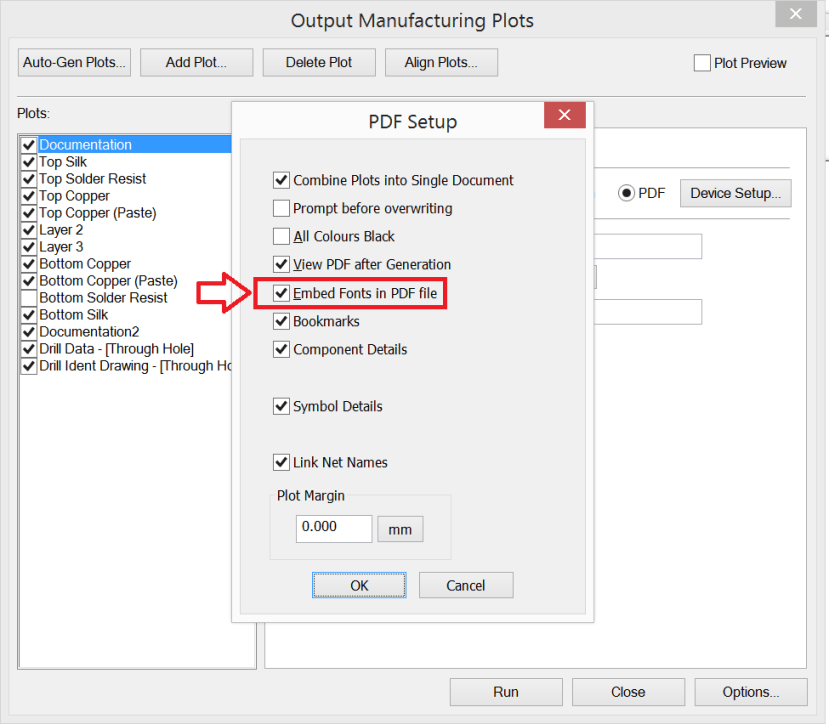The height and width of the screenshot is (724, 829).
Task: Uncheck the Bottom Copper (Paste) checkbox
Action: [x=29, y=281]
